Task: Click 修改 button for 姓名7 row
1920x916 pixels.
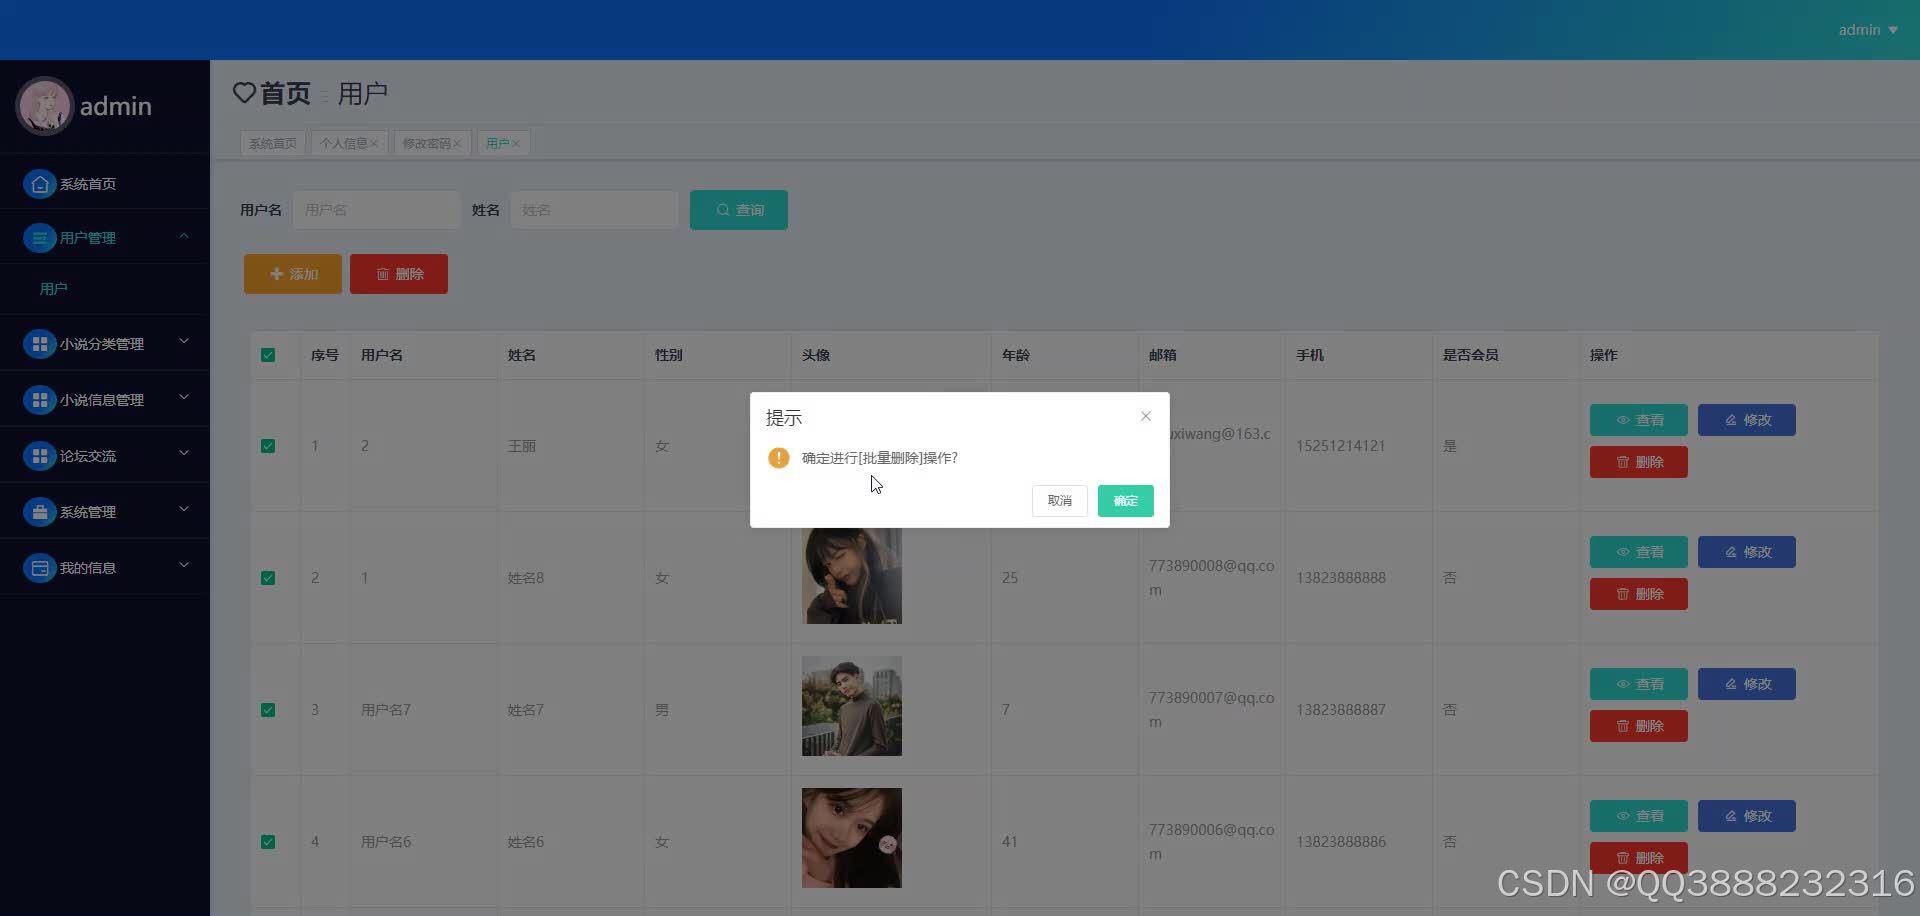Action: tap(1747, 684)
